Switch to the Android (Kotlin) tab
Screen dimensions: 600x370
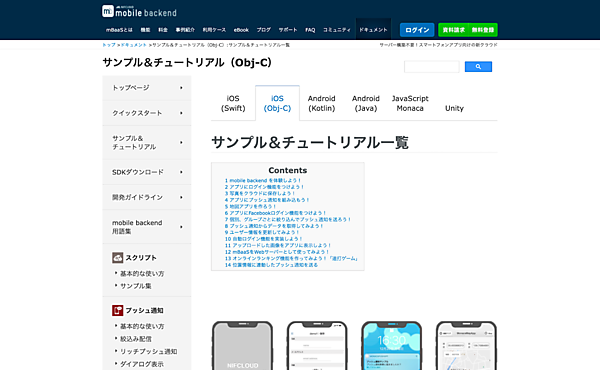tap(321, 103)
